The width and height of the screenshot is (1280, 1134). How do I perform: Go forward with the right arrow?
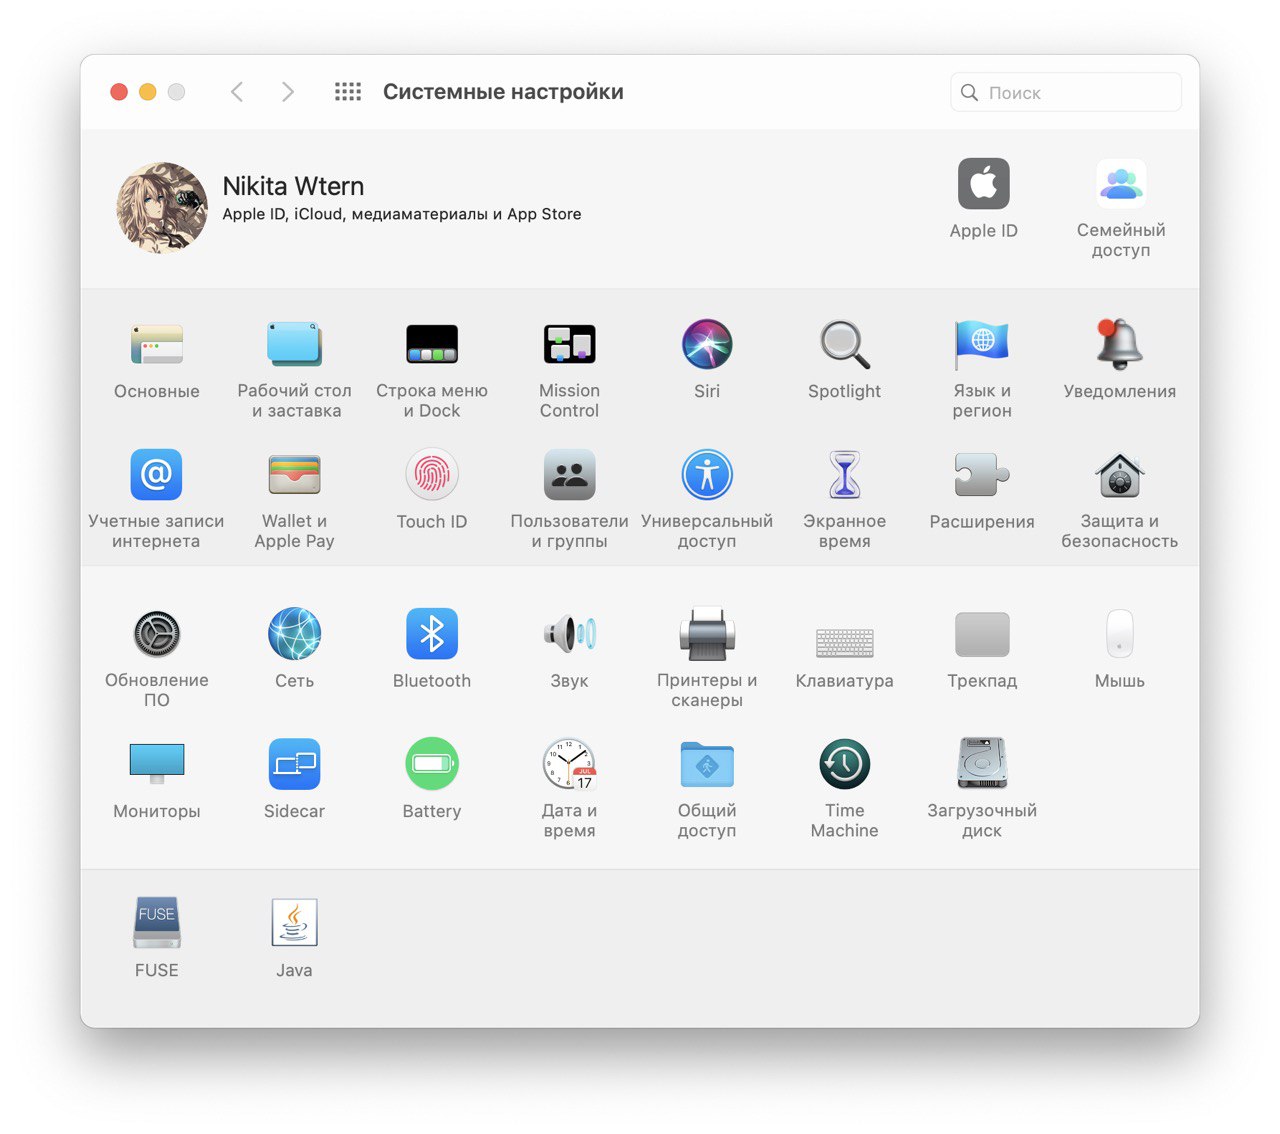(288, 92)
